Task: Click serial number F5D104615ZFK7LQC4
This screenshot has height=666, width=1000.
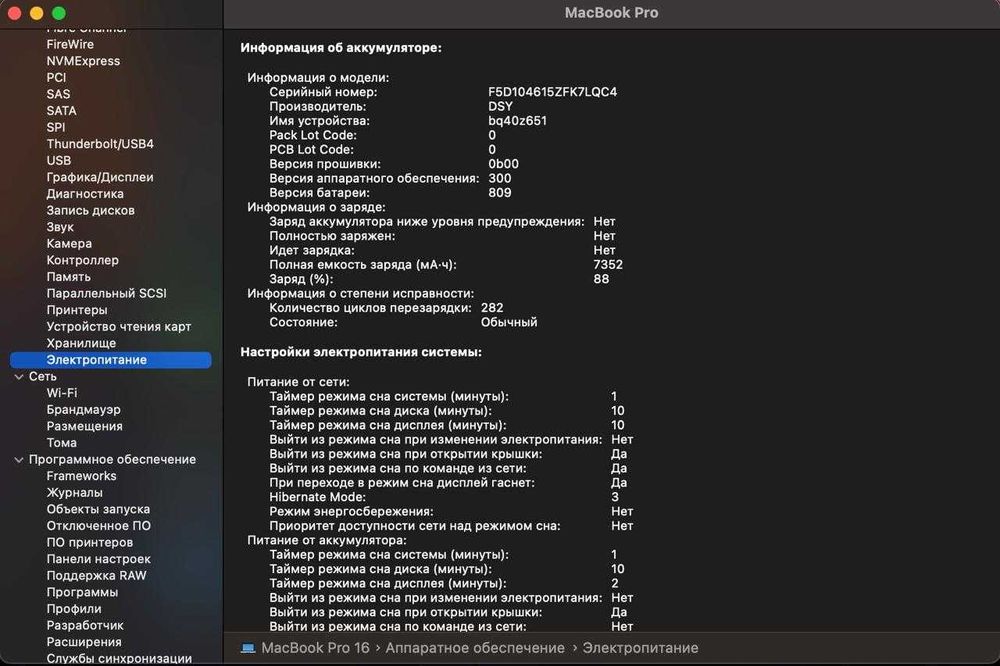Action: point(552,91)
